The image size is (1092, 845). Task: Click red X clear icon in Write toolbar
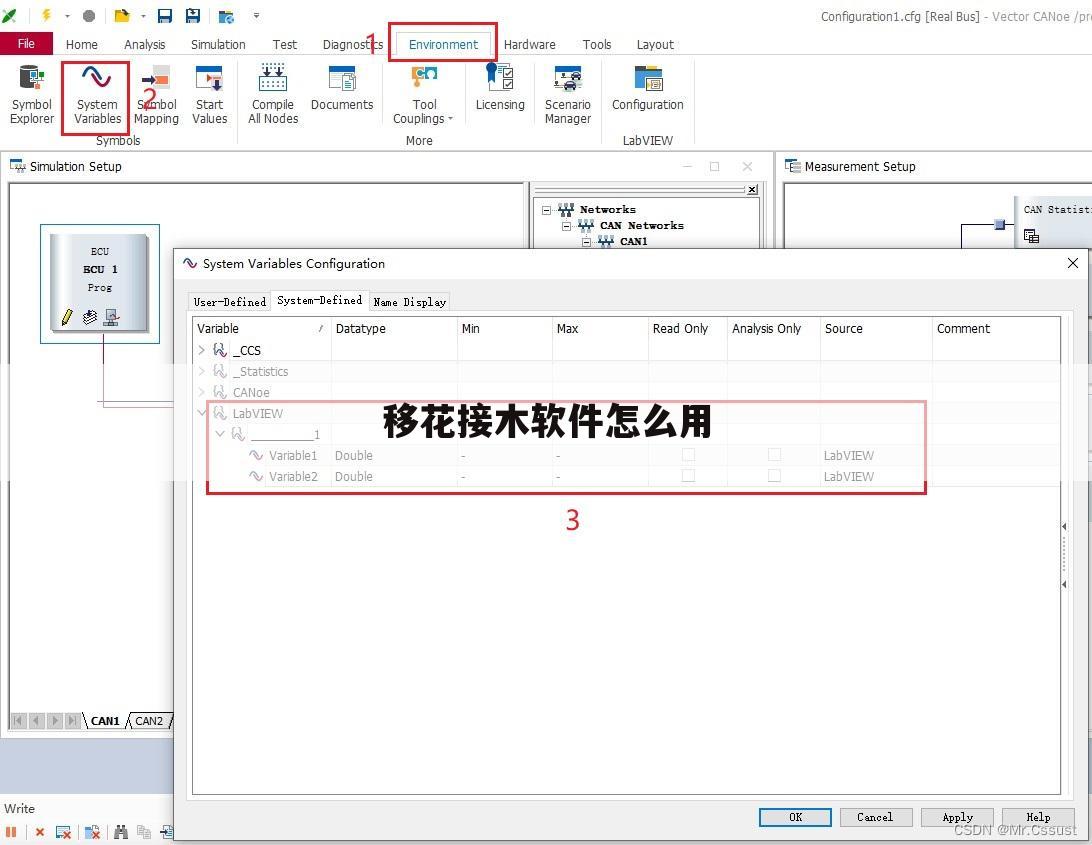(40, 832)
